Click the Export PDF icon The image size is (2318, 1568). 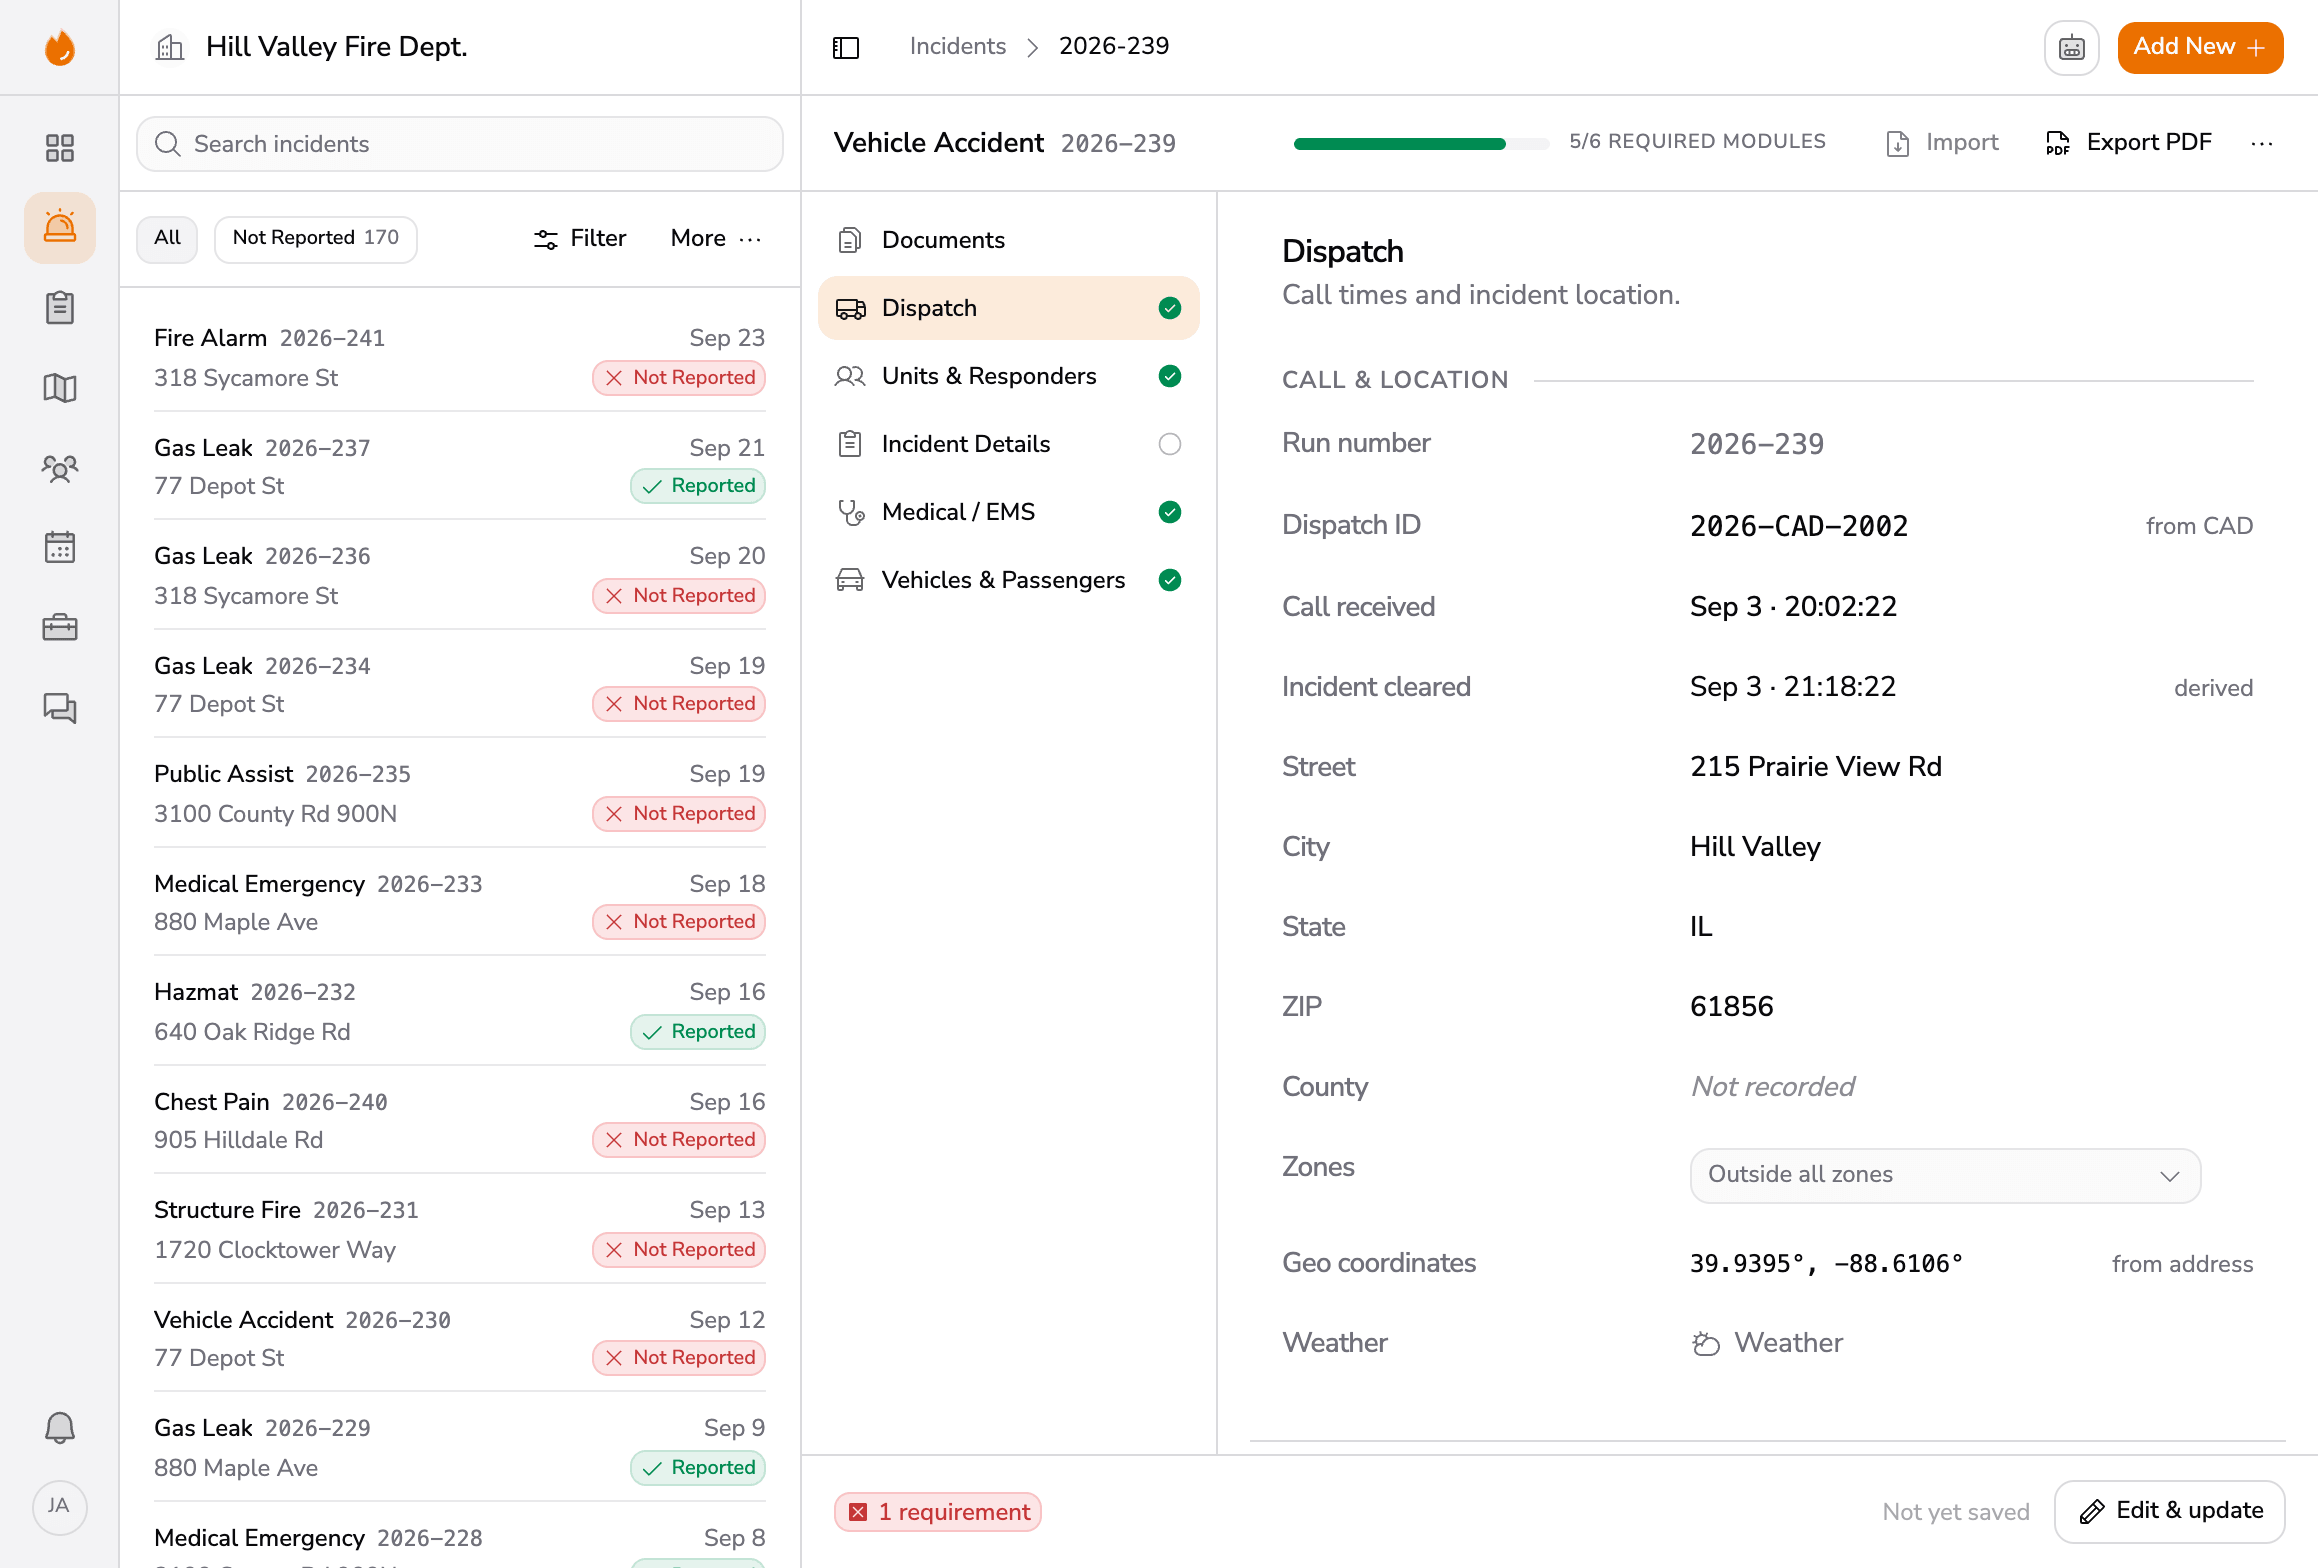point(2058,143)
